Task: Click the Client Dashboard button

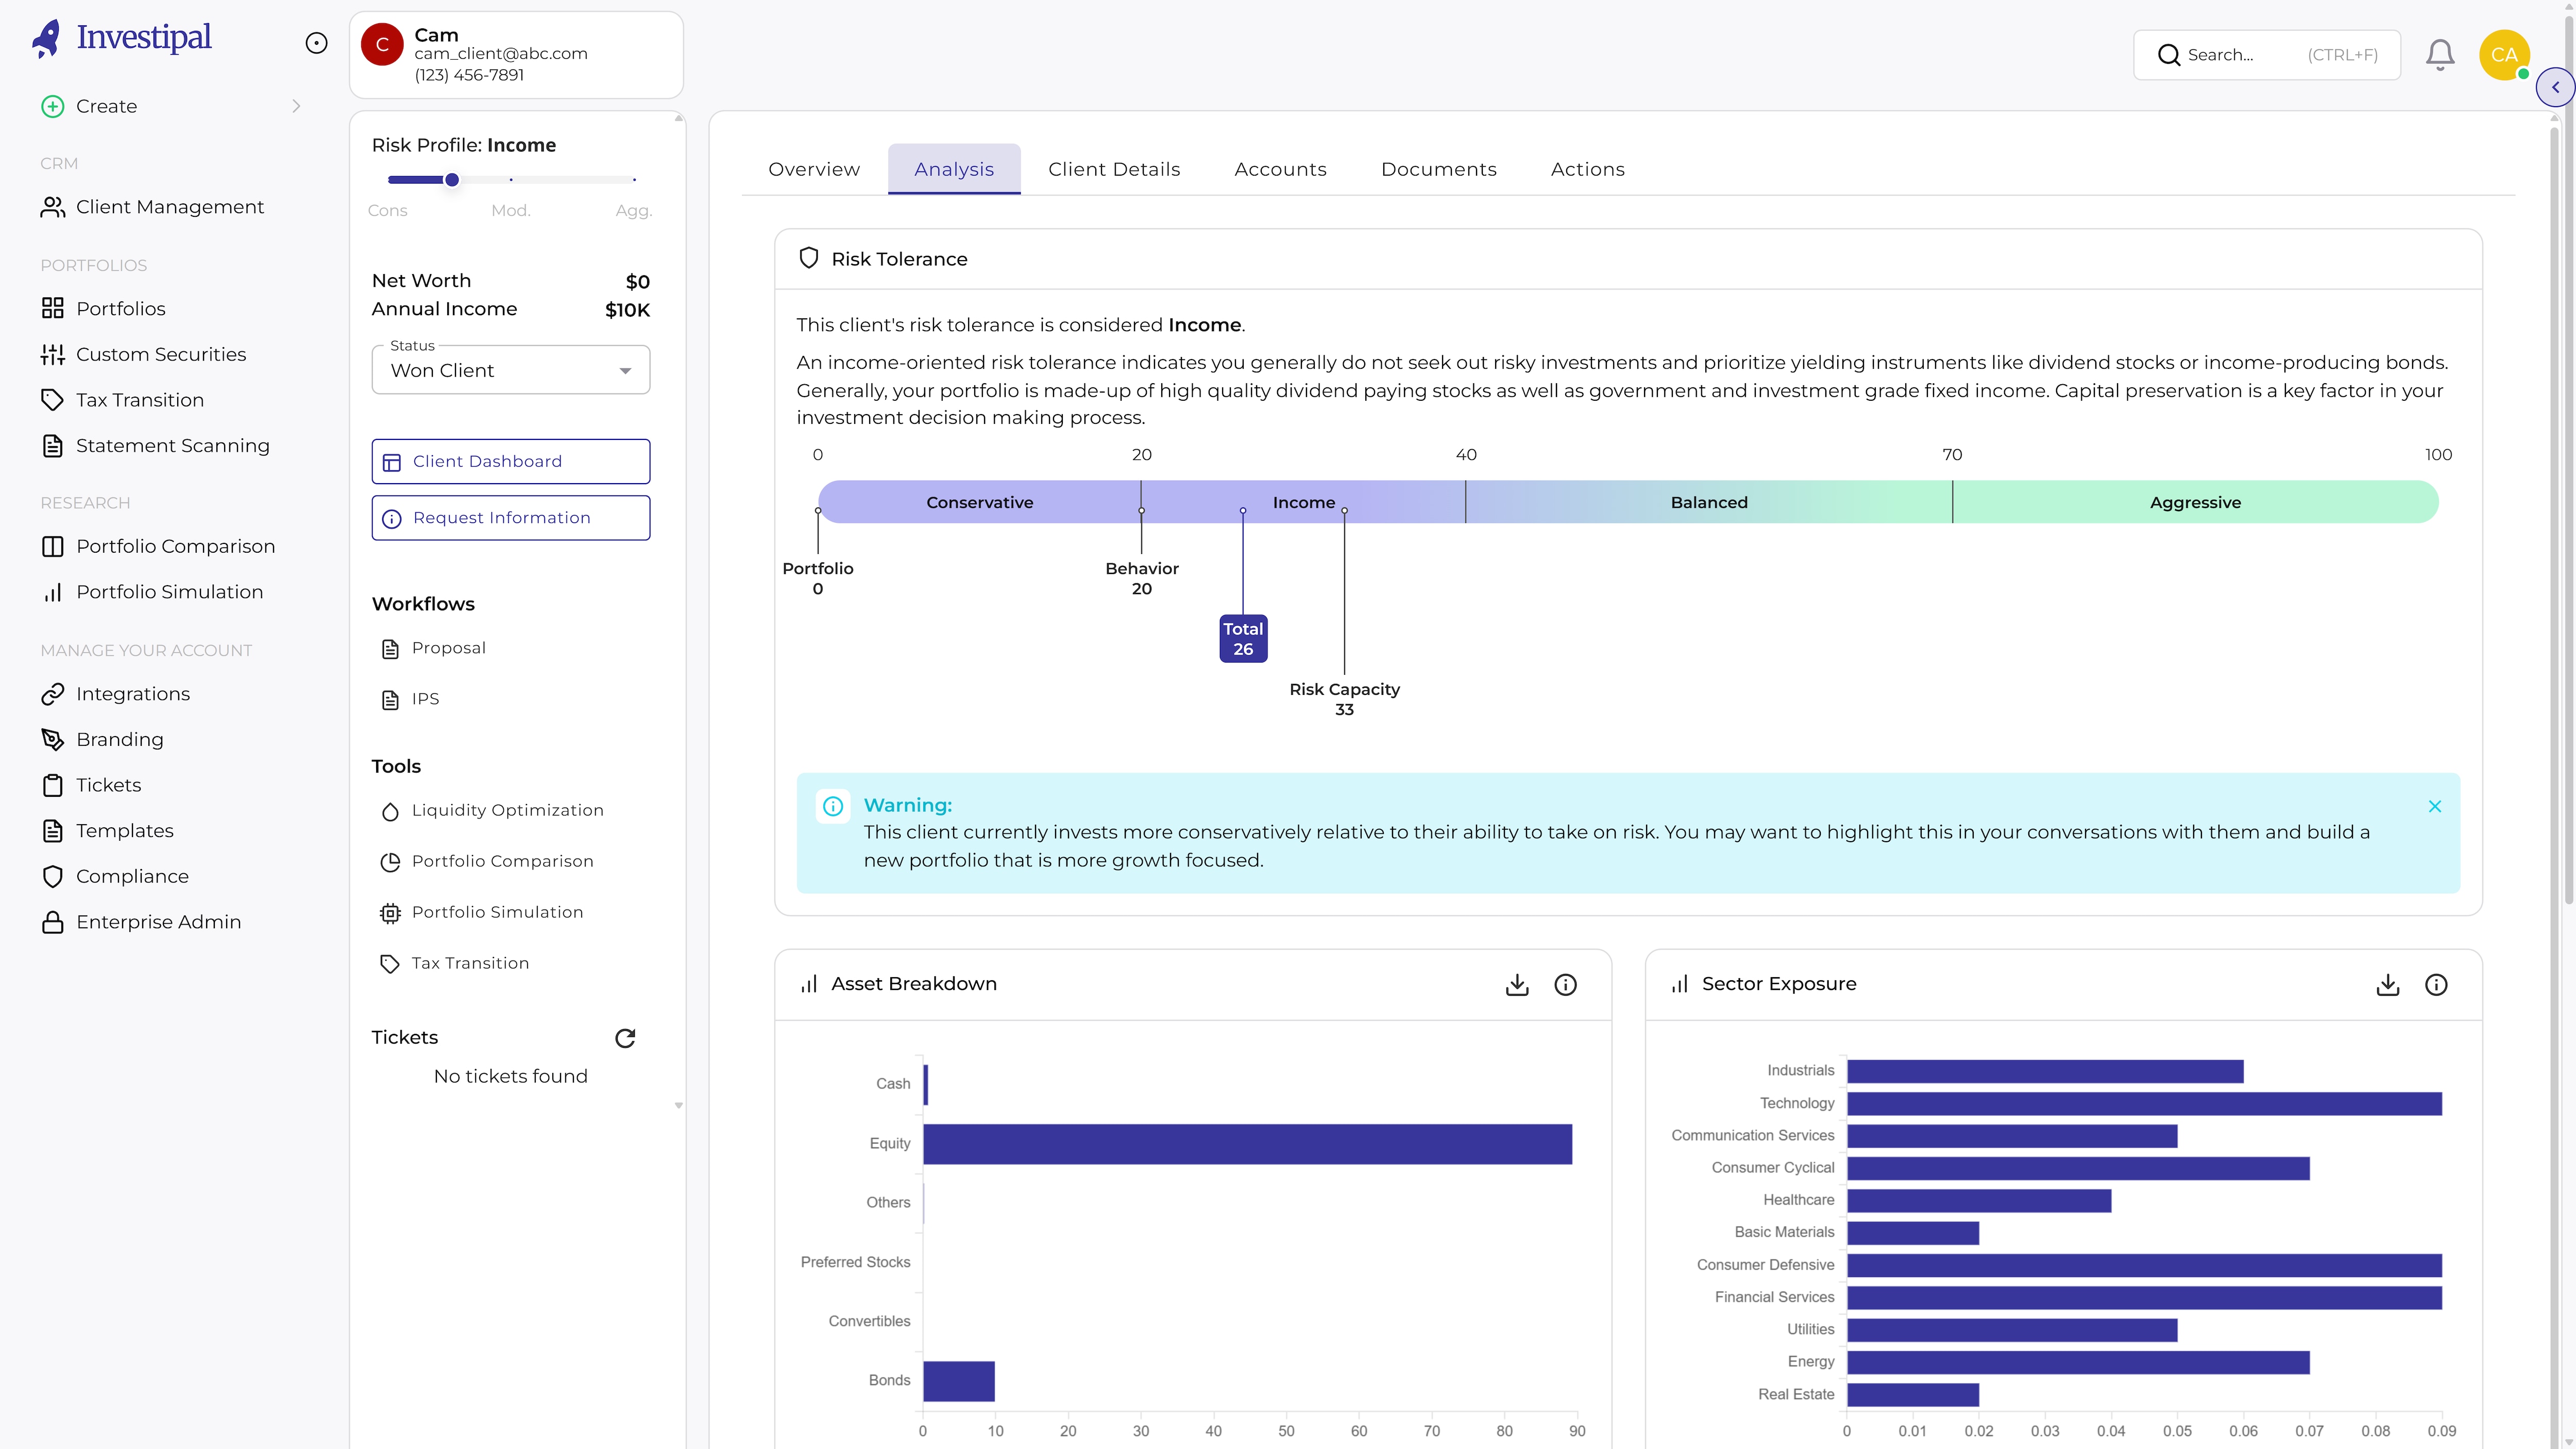Action: [510, 461]
